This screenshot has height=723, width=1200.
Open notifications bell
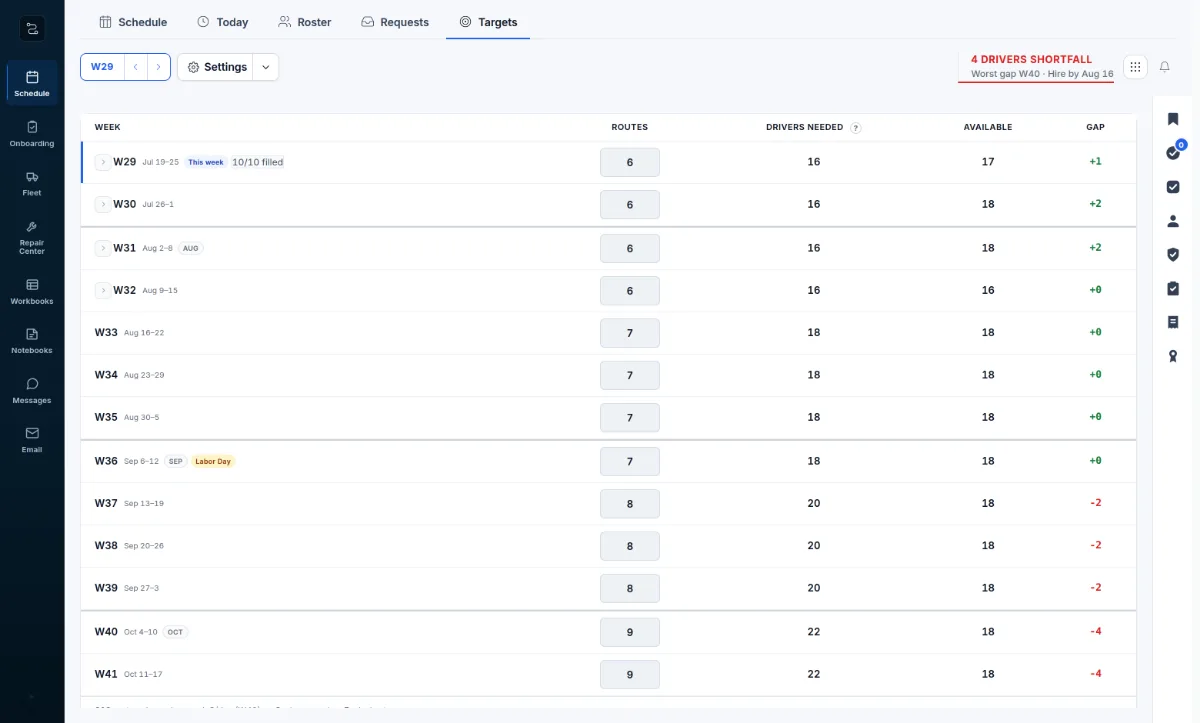pos(1165,67)
